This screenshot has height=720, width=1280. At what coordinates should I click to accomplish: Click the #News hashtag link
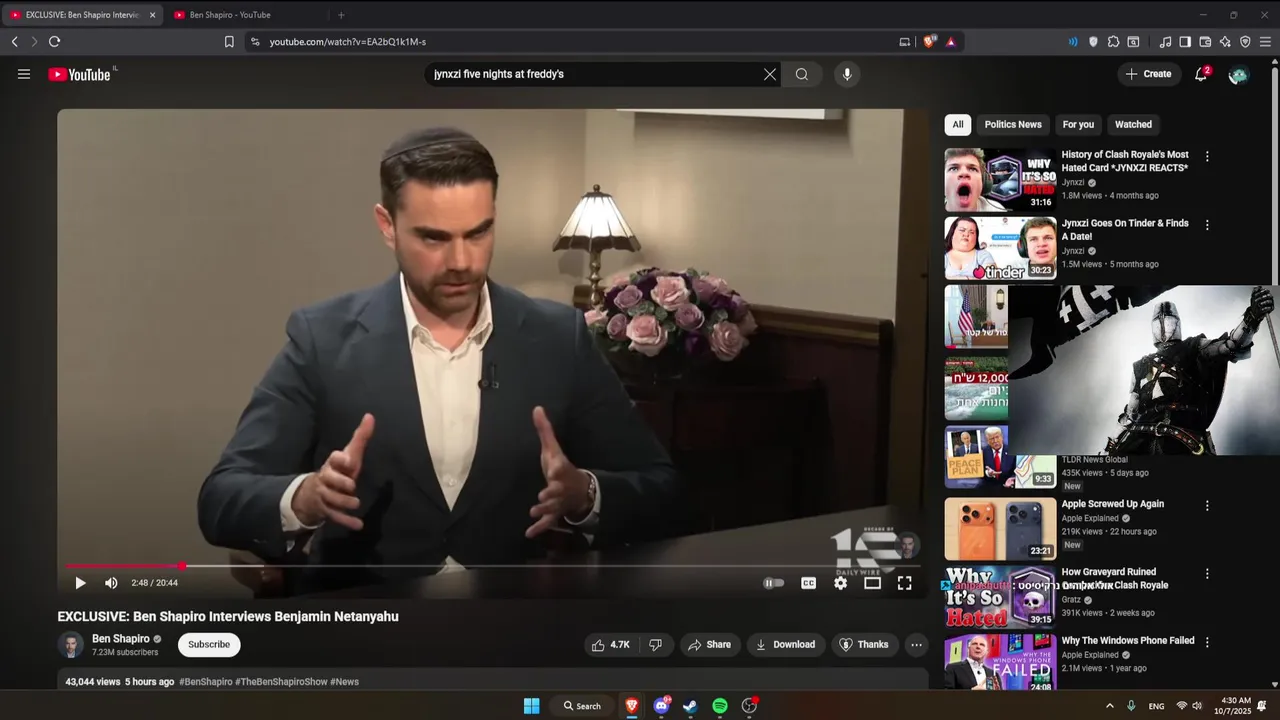[344, 682]
